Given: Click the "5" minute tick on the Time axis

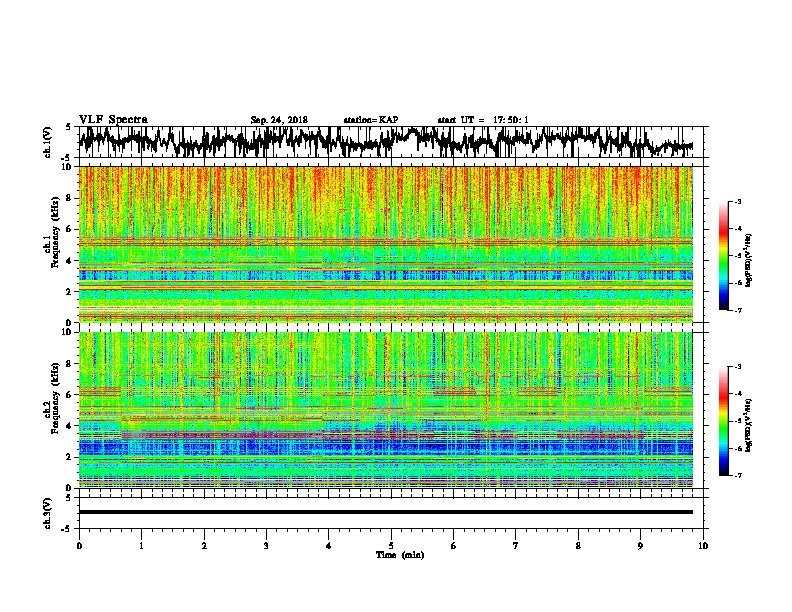Looking at the screenshot, I should pyautogui.click(x=391, y=546).
